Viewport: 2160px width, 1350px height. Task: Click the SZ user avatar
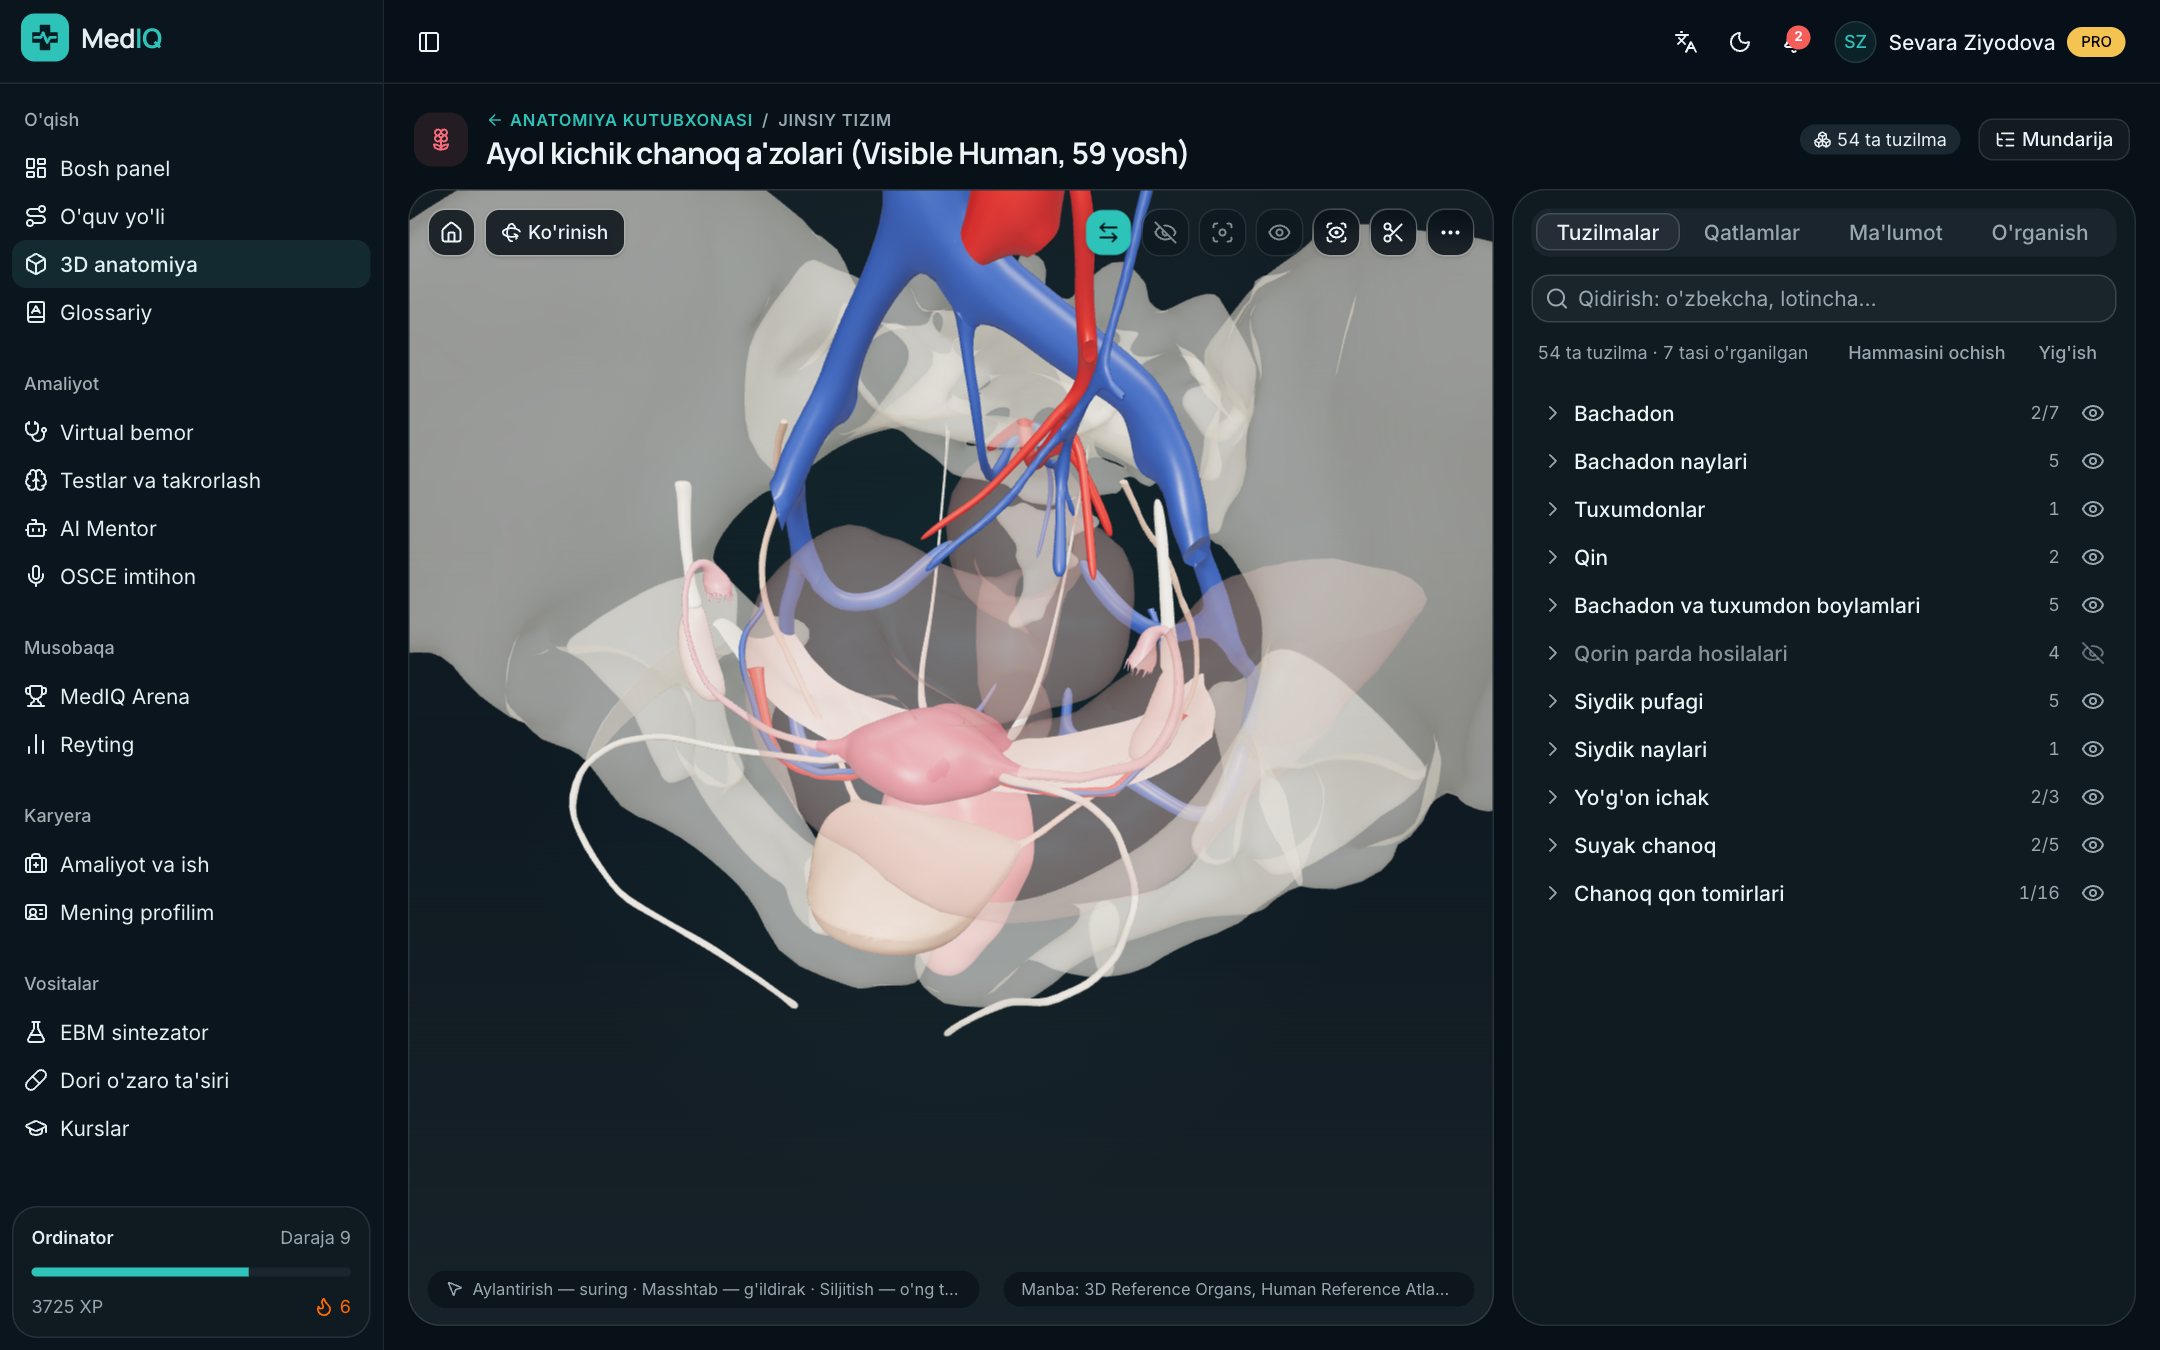click(1855, 42)
